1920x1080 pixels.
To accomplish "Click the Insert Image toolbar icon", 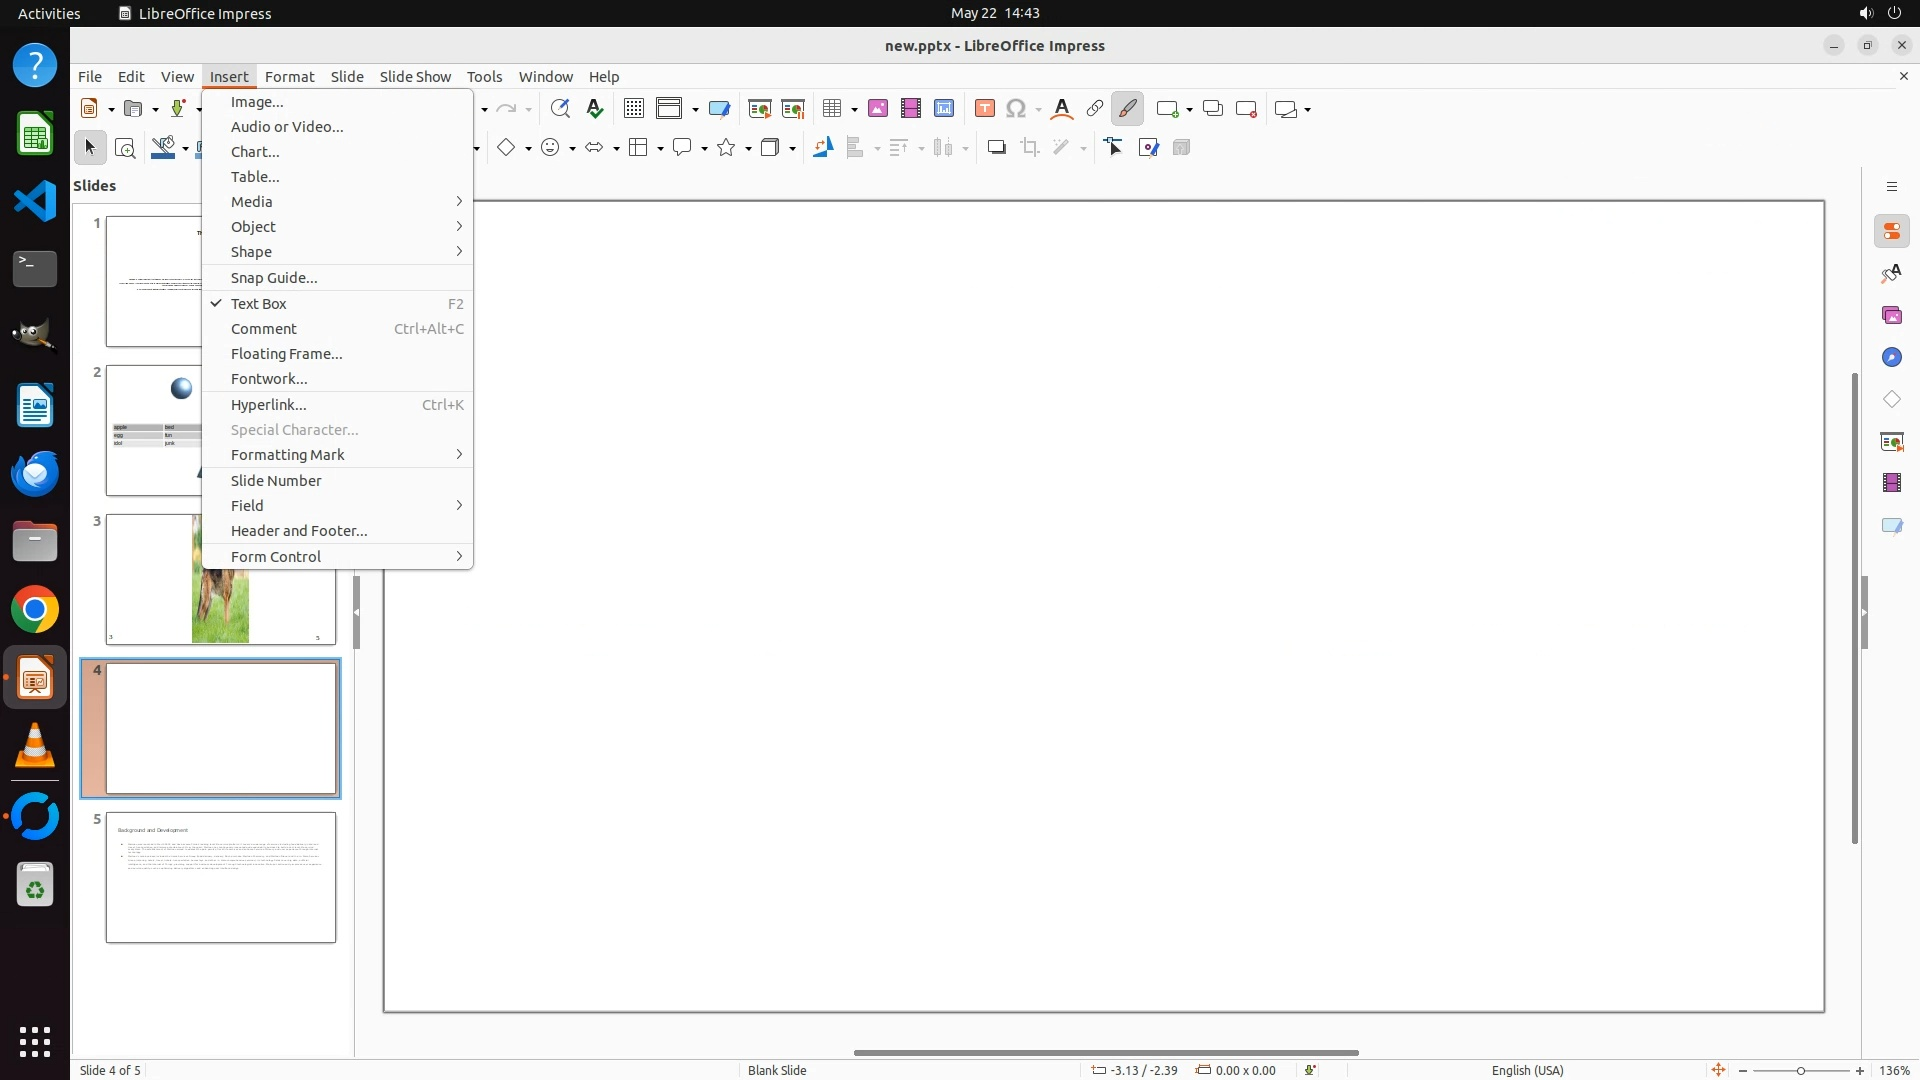I will 878,108.
